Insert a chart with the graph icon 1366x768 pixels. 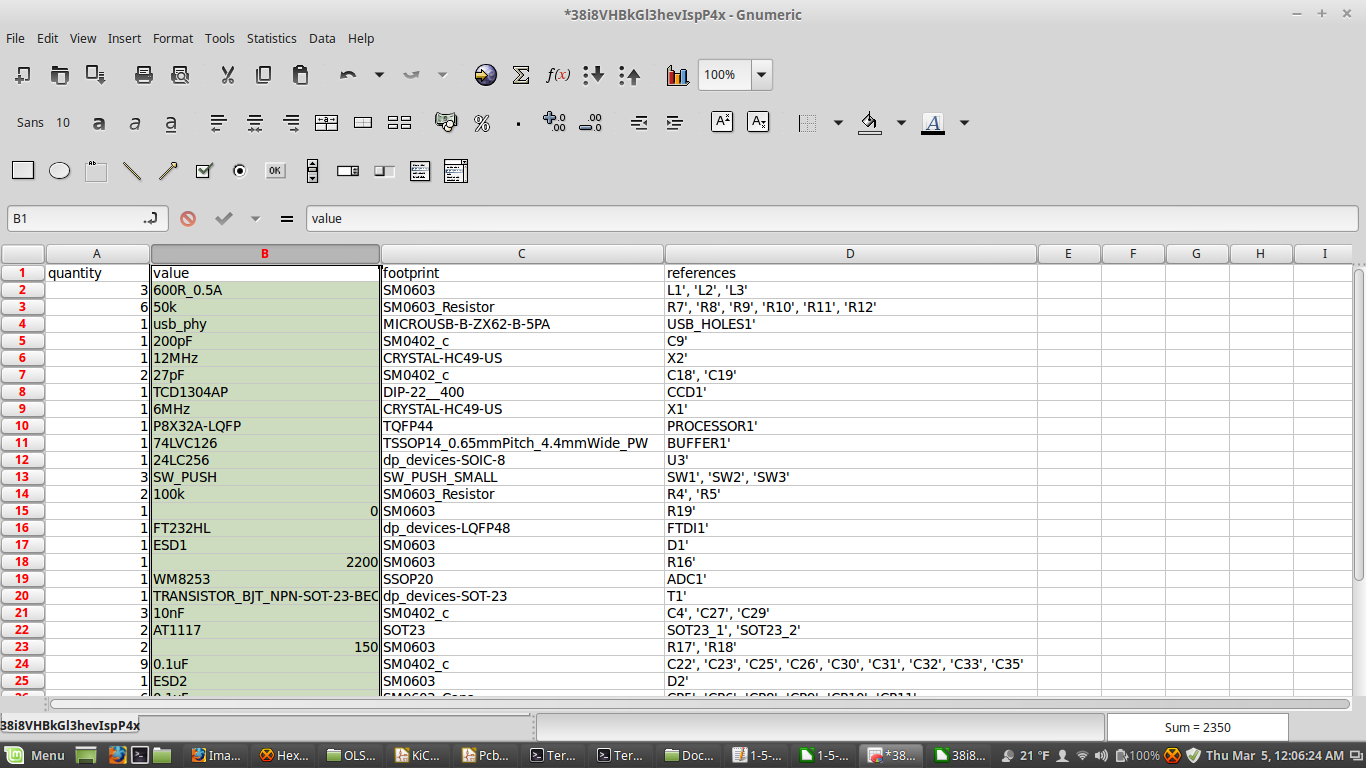[x=678, y=75]
